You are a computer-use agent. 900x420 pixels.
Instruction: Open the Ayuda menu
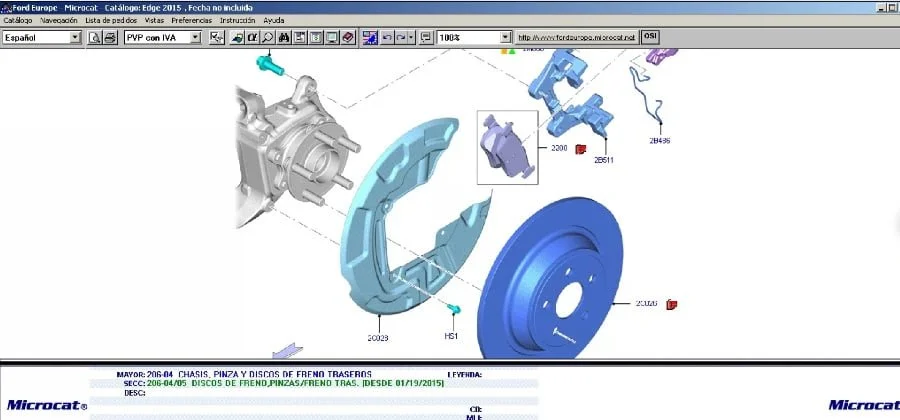click(274, 20)
